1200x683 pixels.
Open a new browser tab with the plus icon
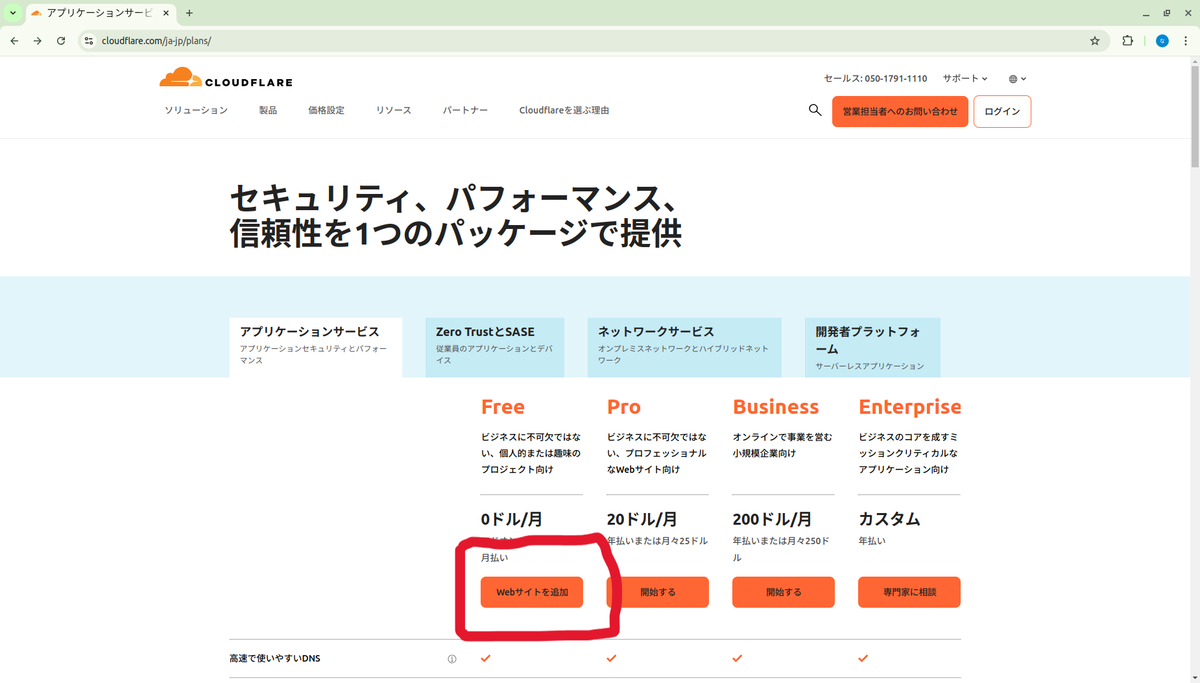click(189, 13)
